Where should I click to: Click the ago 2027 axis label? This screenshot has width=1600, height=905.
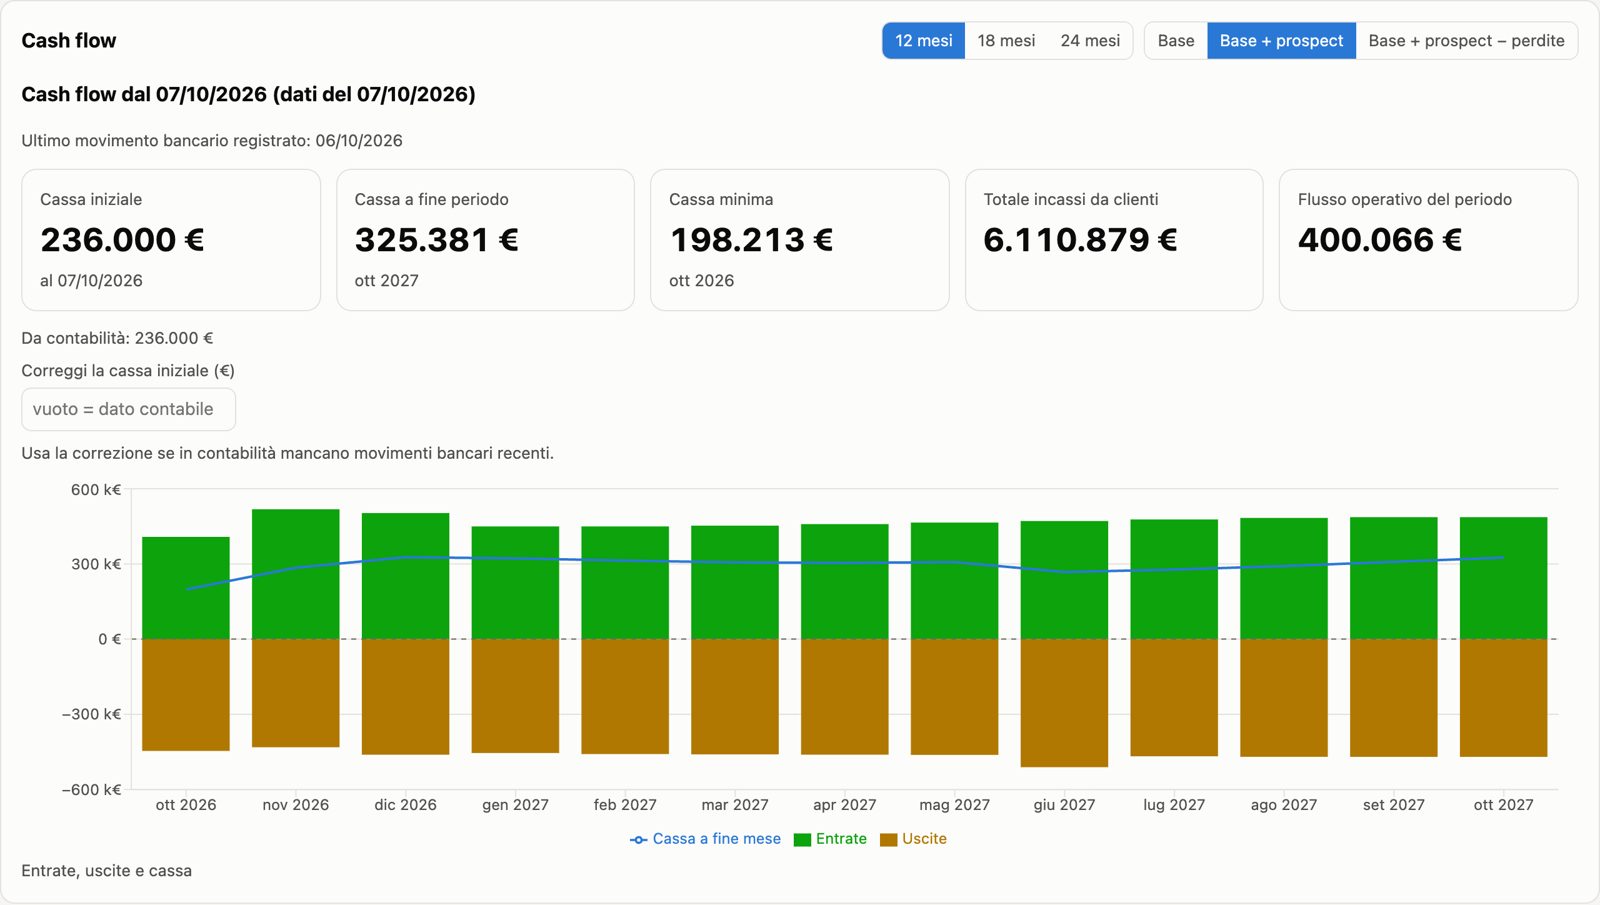pos(1284,805)
